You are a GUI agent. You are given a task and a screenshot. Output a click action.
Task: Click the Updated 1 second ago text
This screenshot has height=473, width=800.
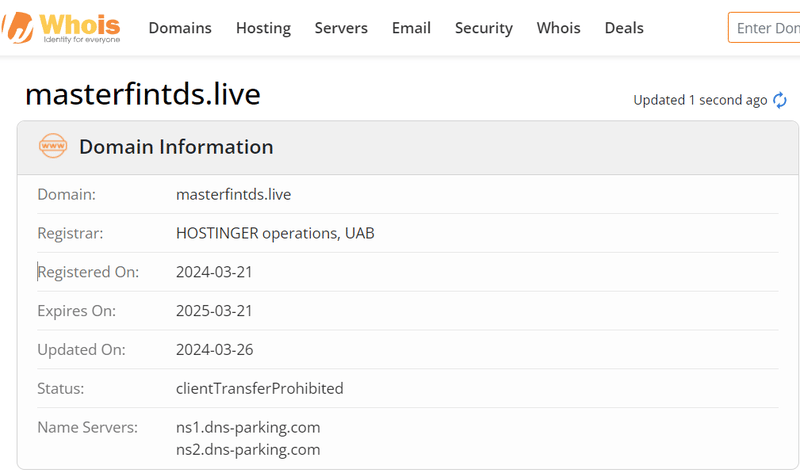[x=700, y=100]
